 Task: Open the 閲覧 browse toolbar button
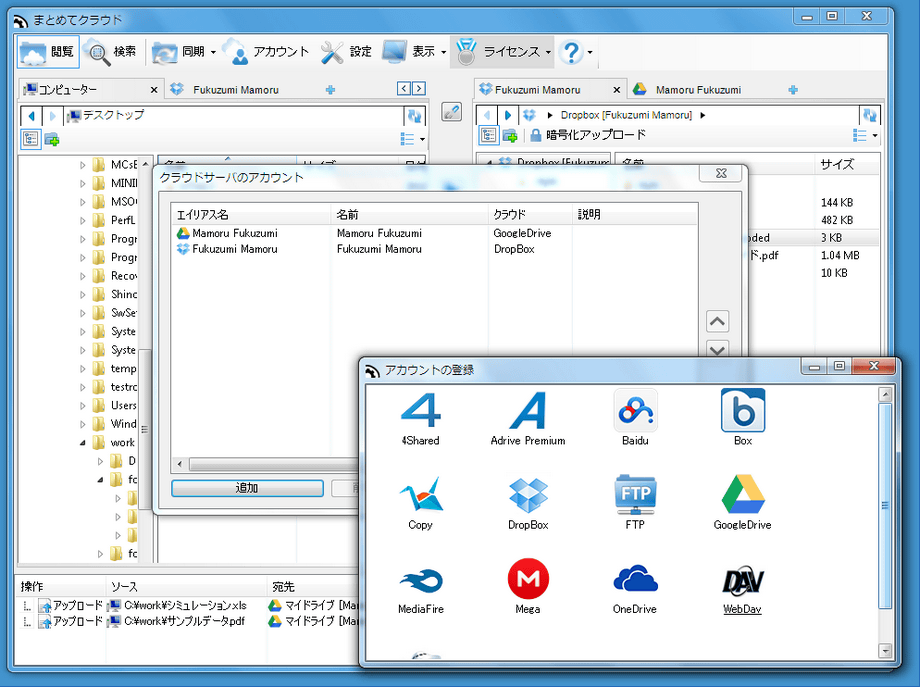tap(48, 52)
